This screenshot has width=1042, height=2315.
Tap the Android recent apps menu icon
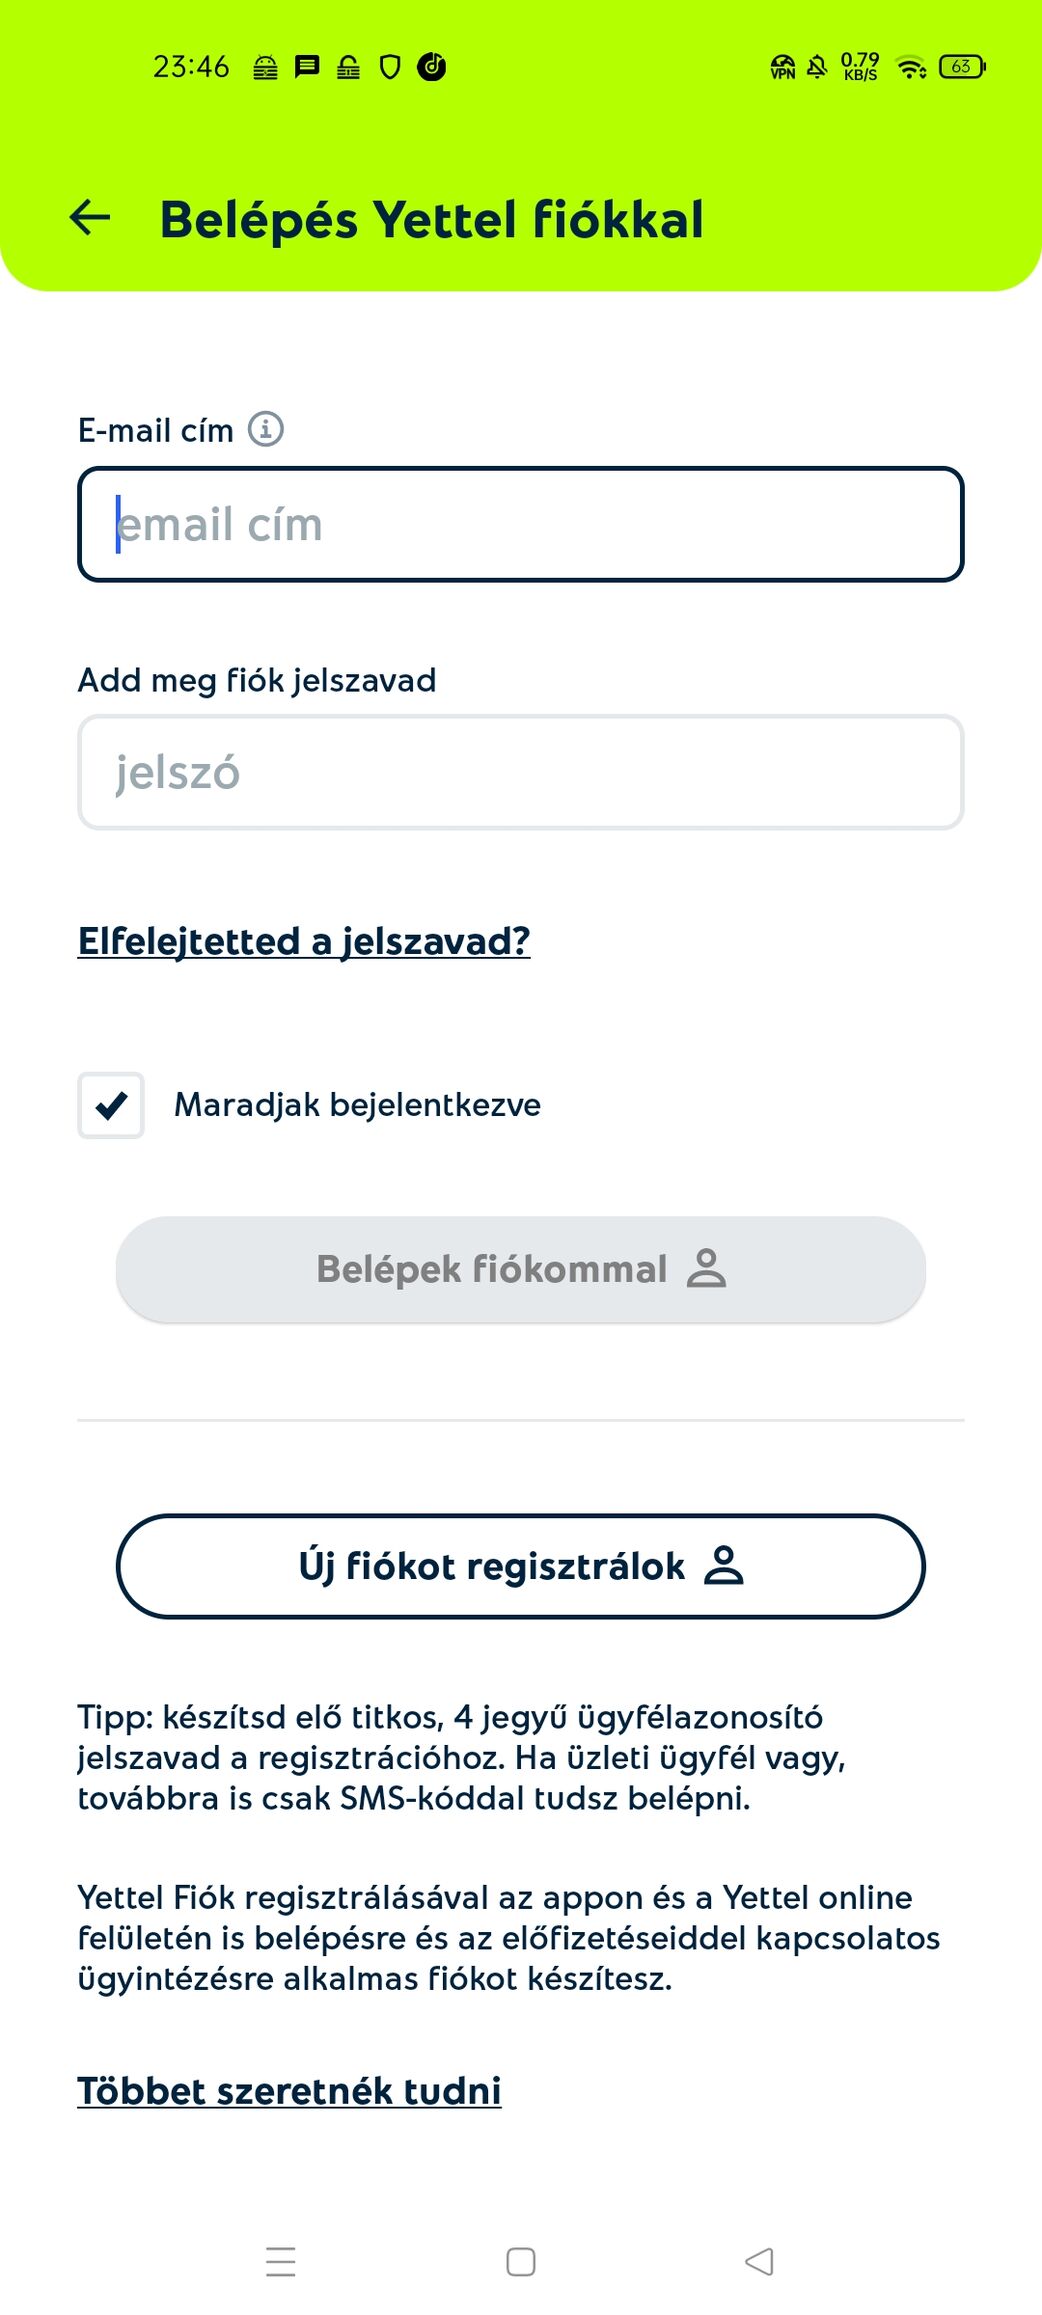(281, 2261)
